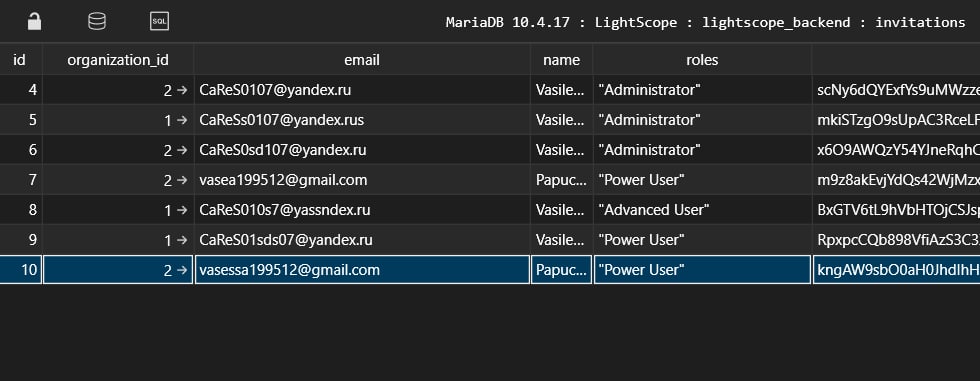This screenshot has width=980, height=381.
Task: Select the CaReS0107@yandex.ru email cell
Action: coord(362,90)
